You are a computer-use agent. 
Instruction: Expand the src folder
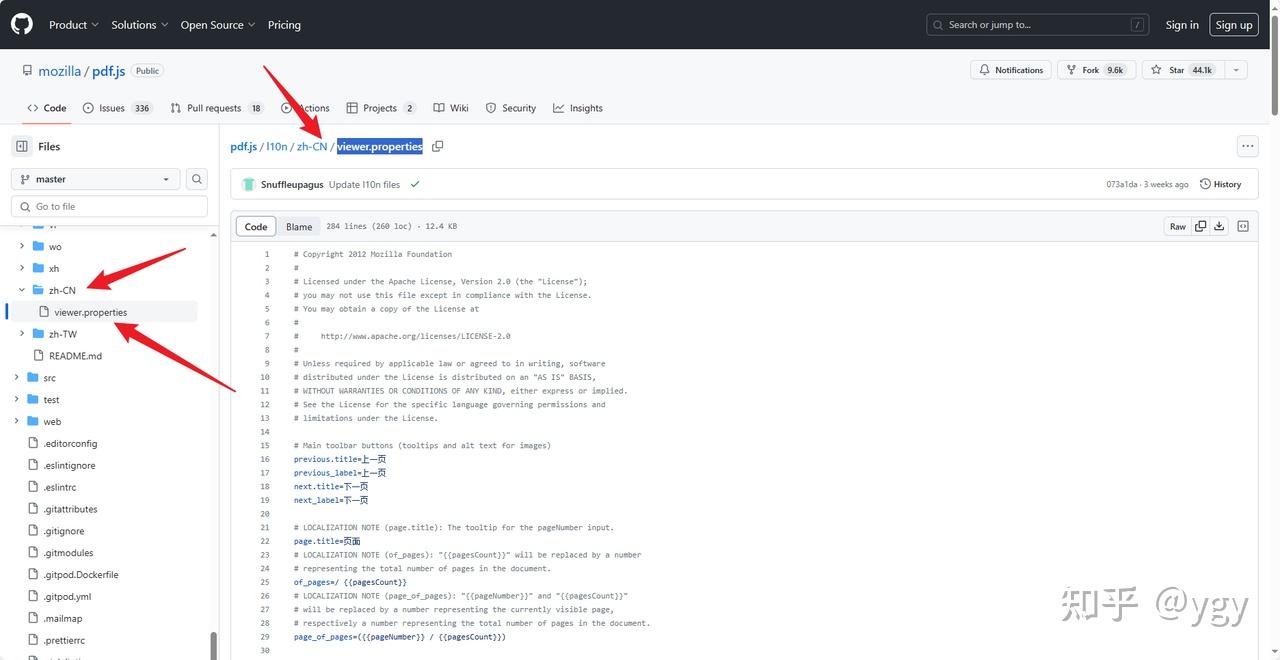coord(15,377)
